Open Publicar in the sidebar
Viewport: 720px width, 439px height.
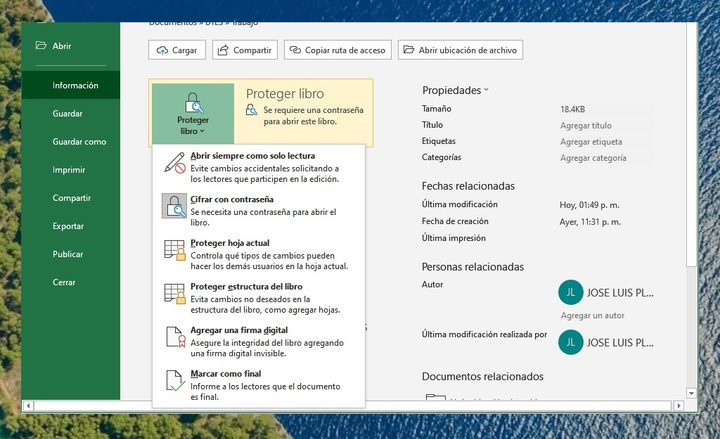pos(71,253)
